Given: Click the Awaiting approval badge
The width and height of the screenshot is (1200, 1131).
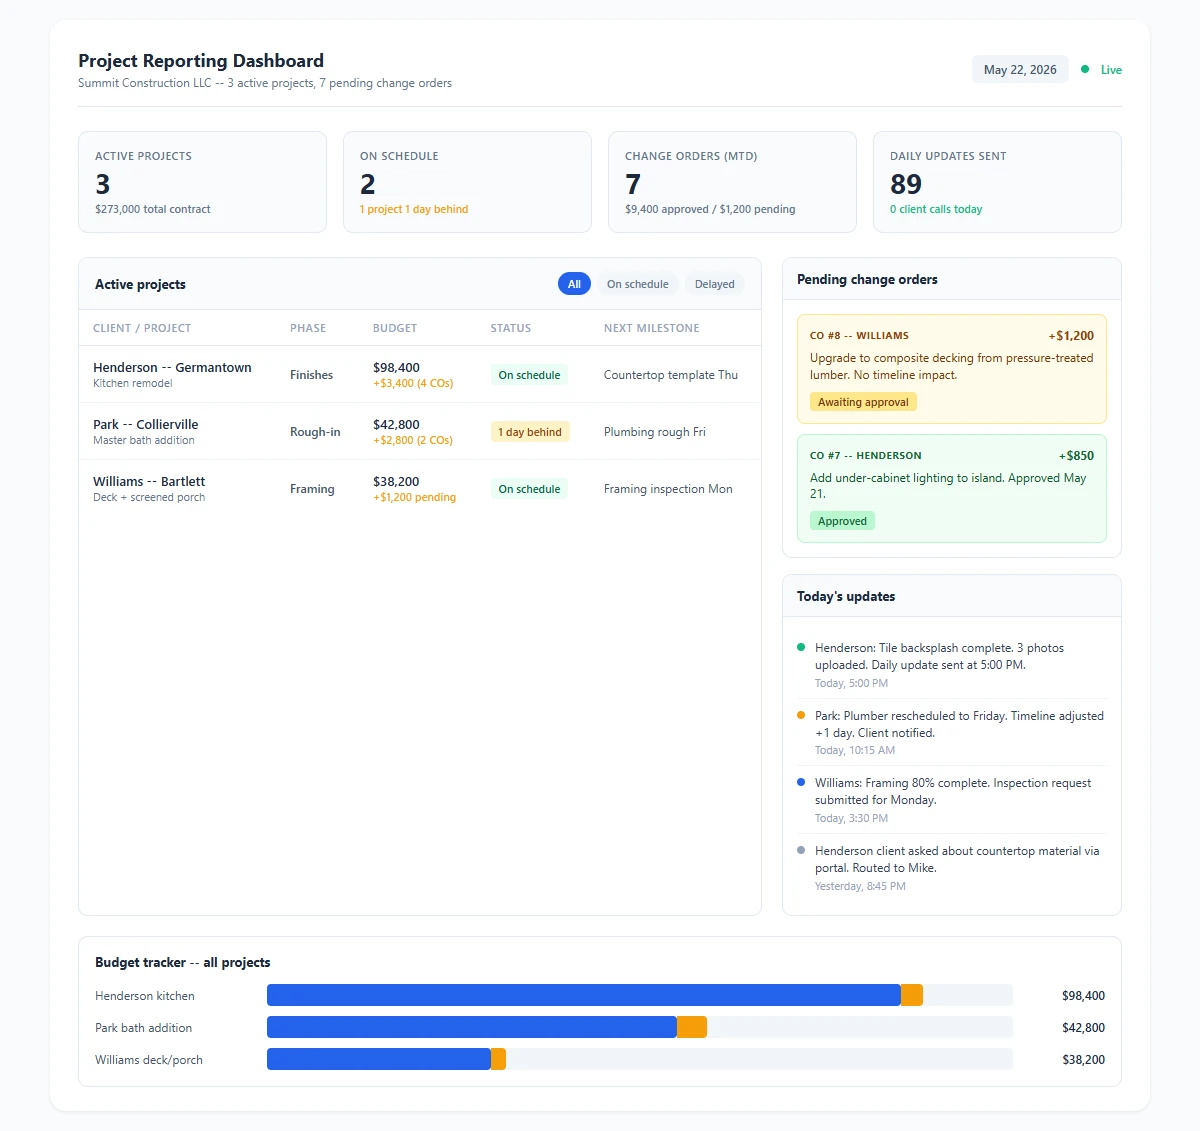Looking at the screenshot, I should pos(863,402).
